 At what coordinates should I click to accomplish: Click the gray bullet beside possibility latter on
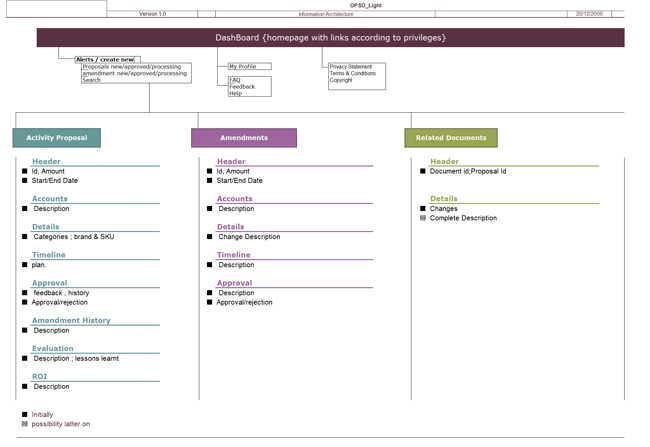coord(25,424)
